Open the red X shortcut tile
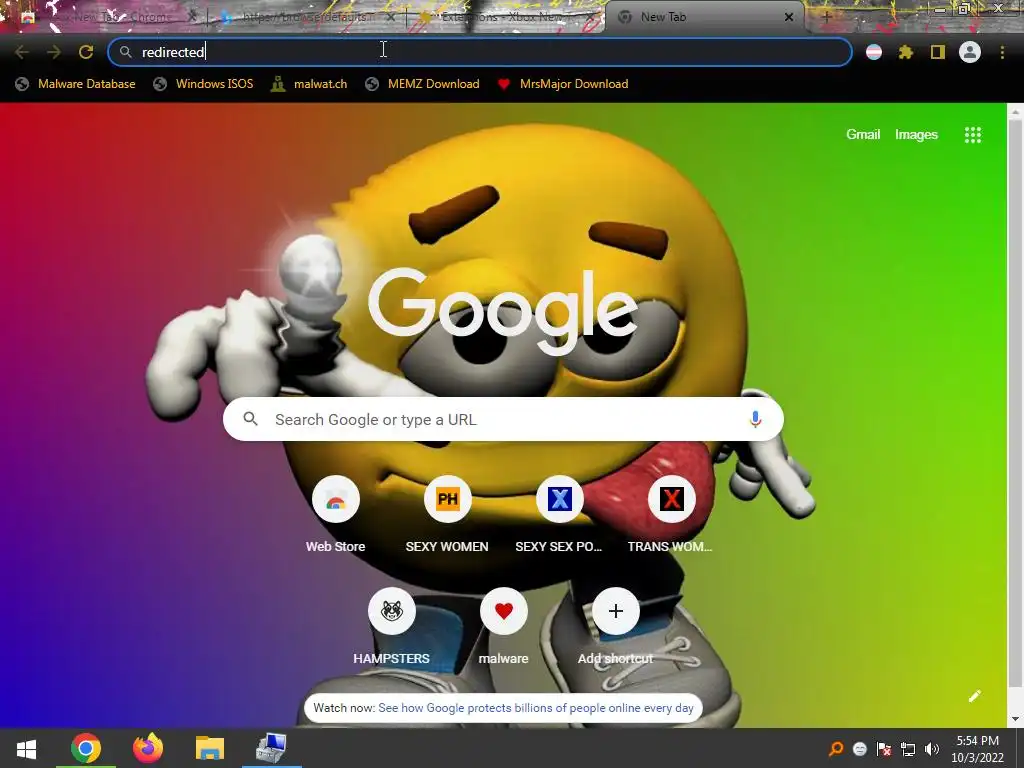This screenshot has width=1024, height=768. (671, 500)
